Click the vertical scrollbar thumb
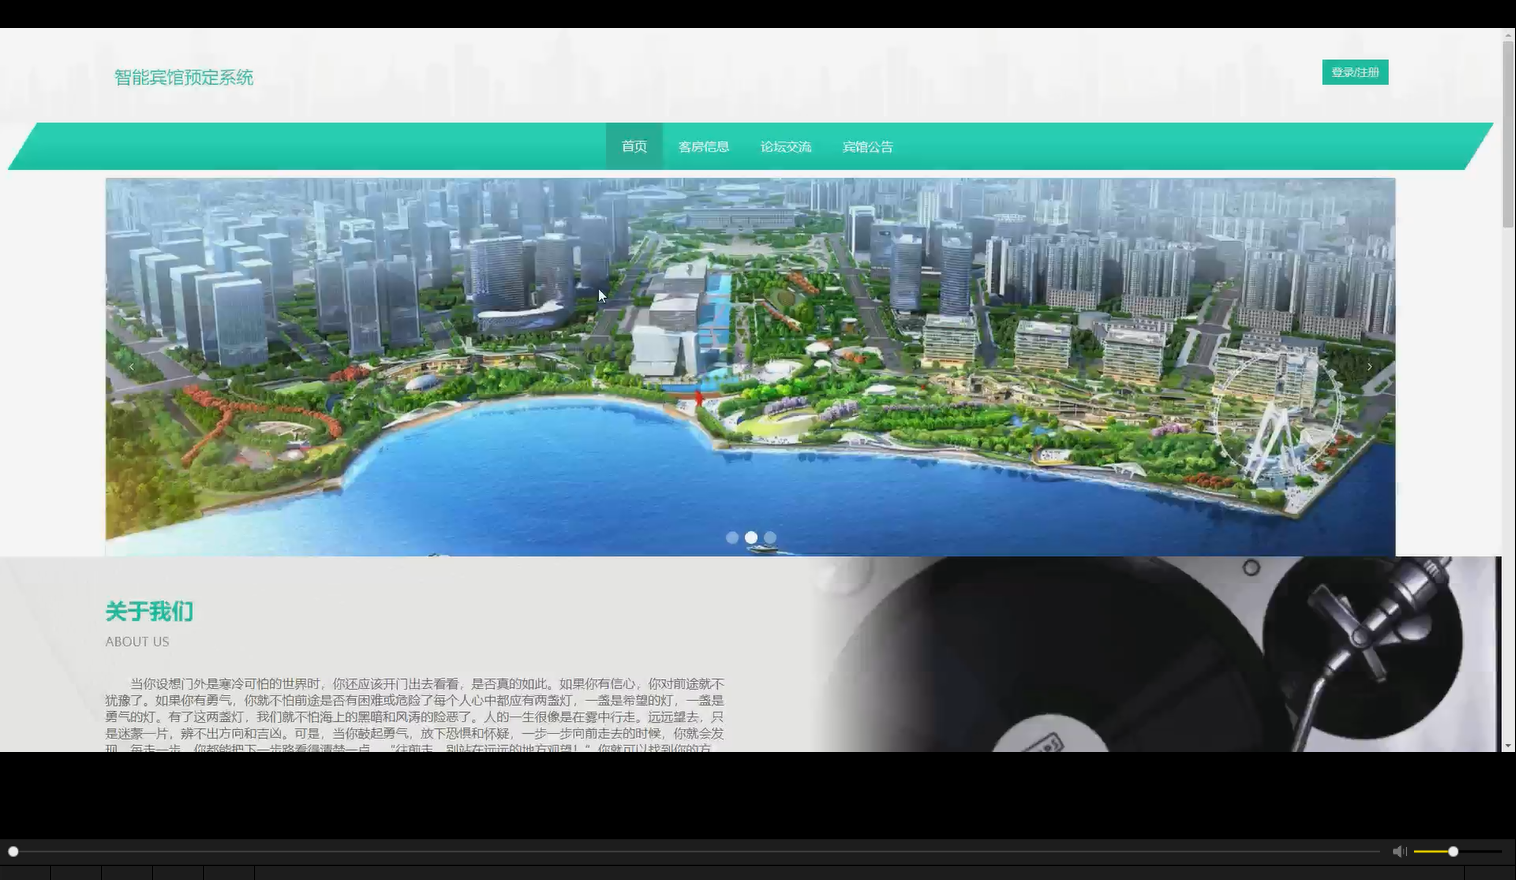Viewport: 1516px width, 880px height. (1508, 135)
